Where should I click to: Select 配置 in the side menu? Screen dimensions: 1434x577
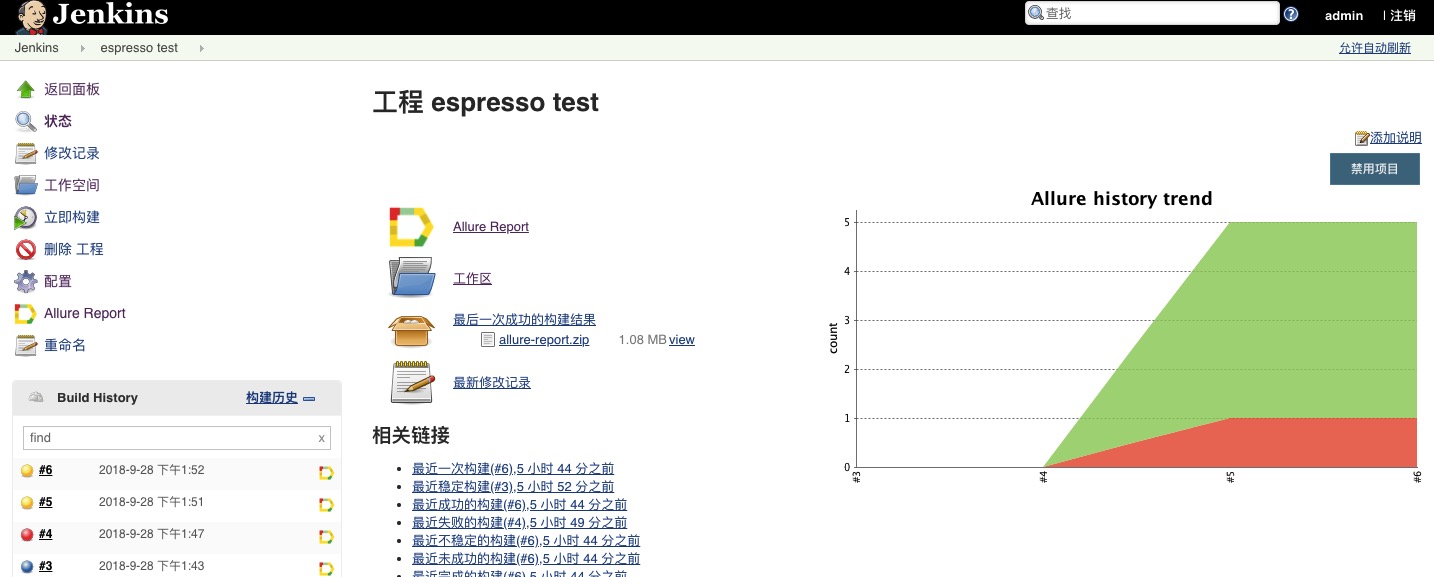pos(58,281)
